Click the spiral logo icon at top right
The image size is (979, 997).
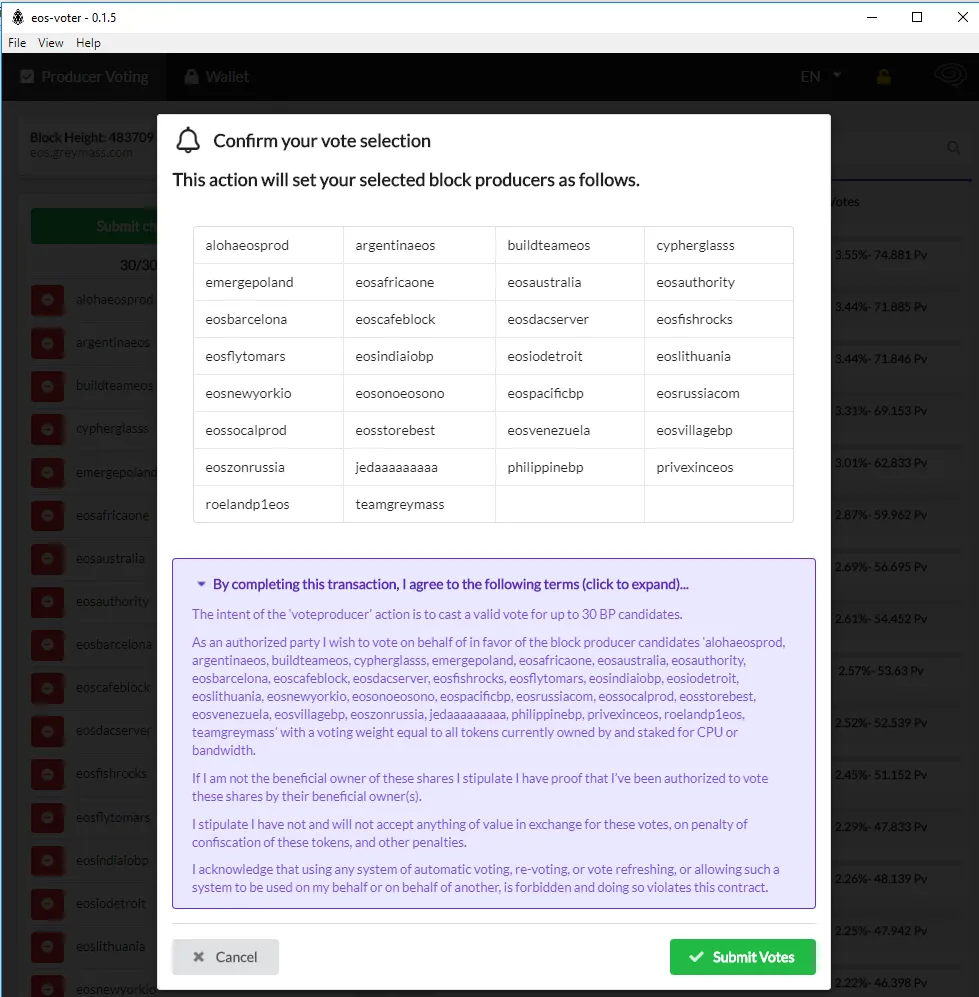click(x=950, y=76)
